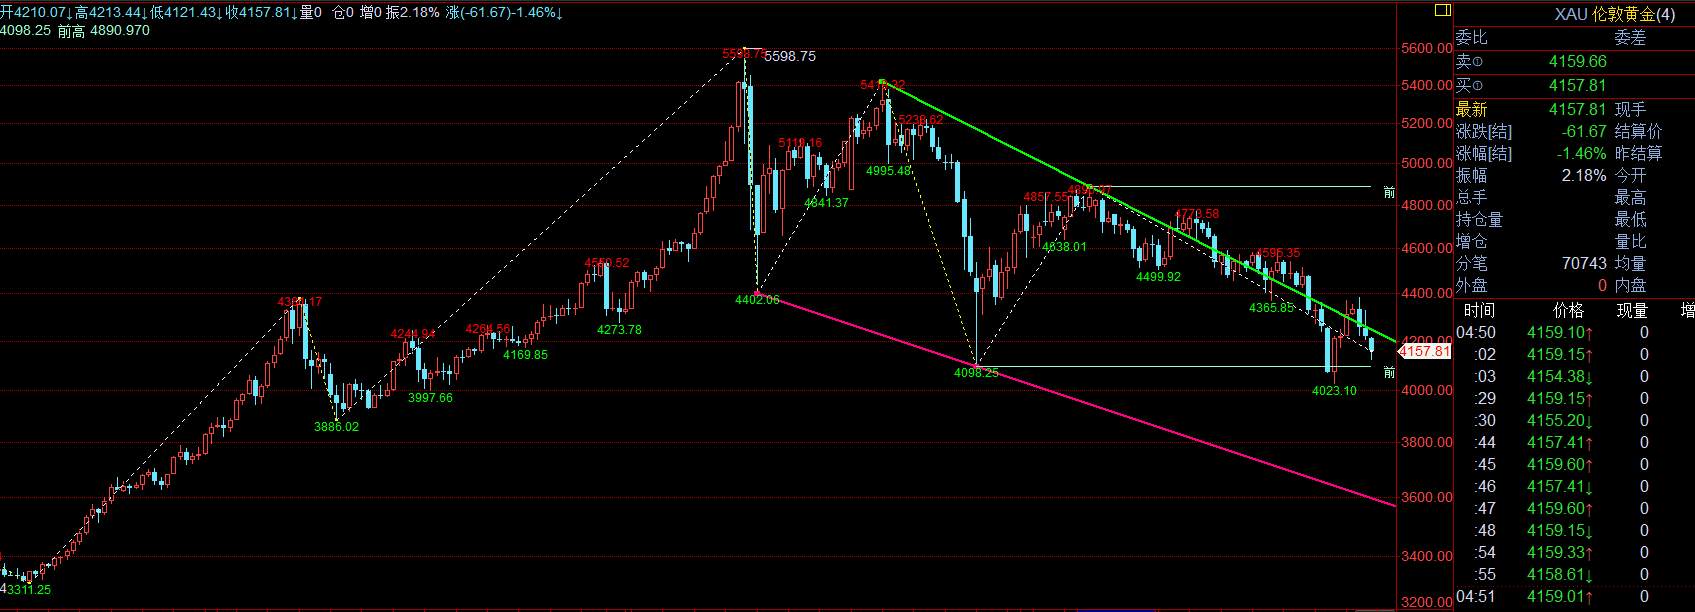
Task: Click the 内盘 label
Action: 1630,286
